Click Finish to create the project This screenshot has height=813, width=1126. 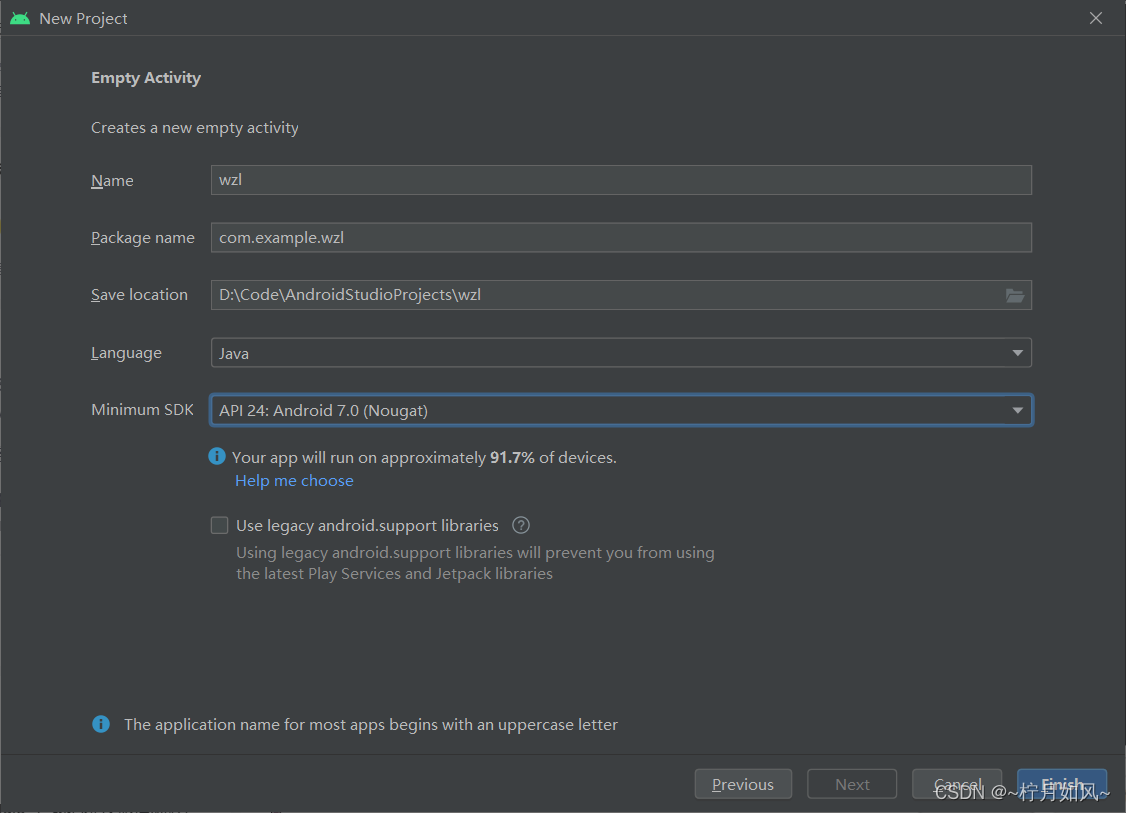tap(1062, 784)
